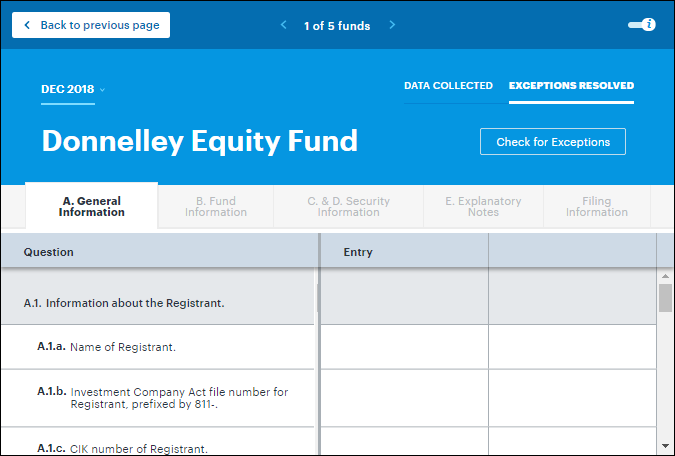Open the B. Fund Information tab
This screenshot has height=456, width=675.
coord(216,207)
